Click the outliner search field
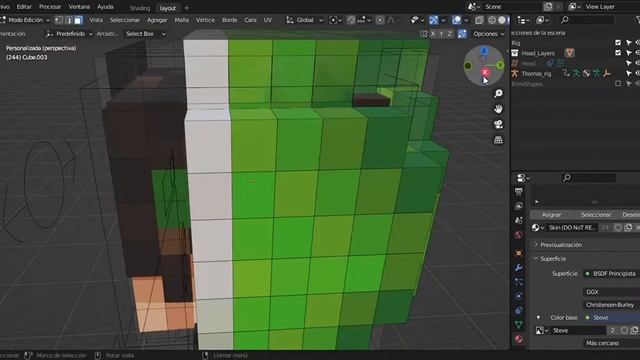The width and height of the screenshot is (640, 360). click(x=587, y=20)
